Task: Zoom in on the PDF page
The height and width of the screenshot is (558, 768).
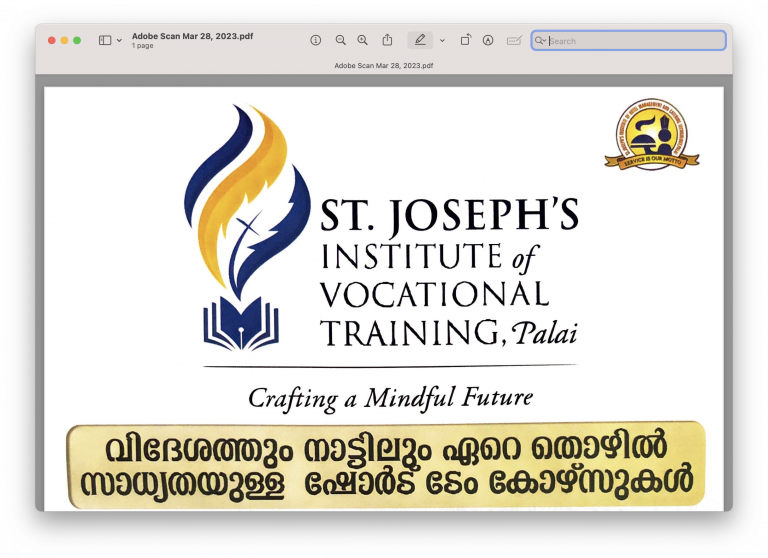Action: [362, 40]
